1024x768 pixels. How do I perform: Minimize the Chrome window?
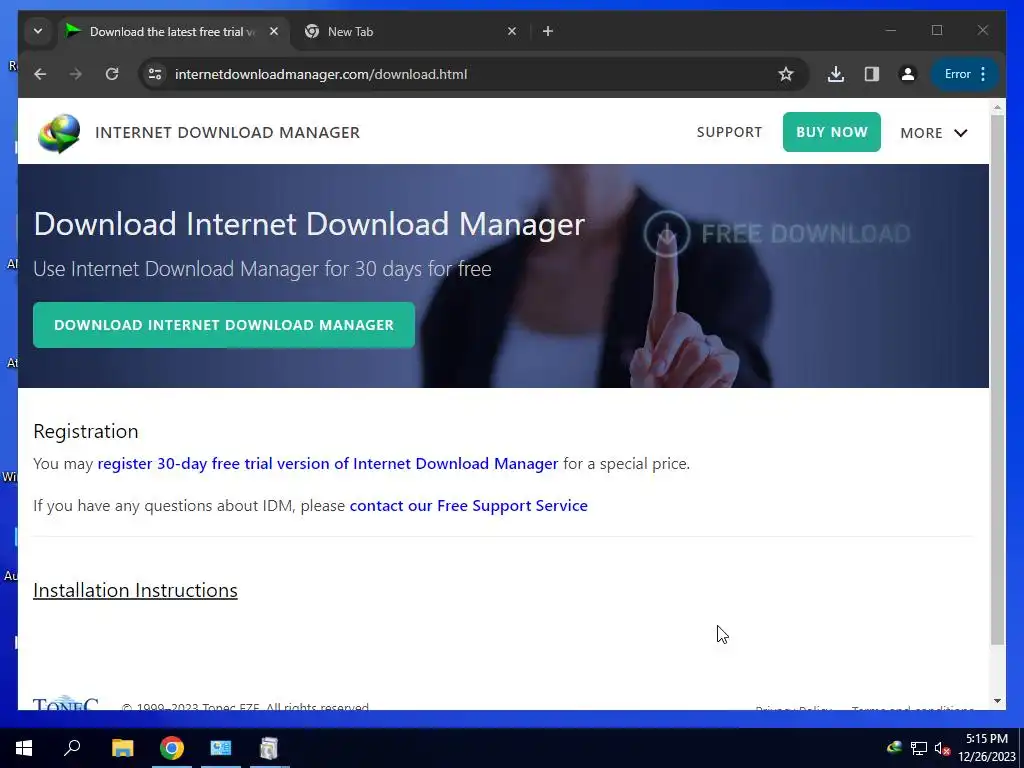(891, 31)
